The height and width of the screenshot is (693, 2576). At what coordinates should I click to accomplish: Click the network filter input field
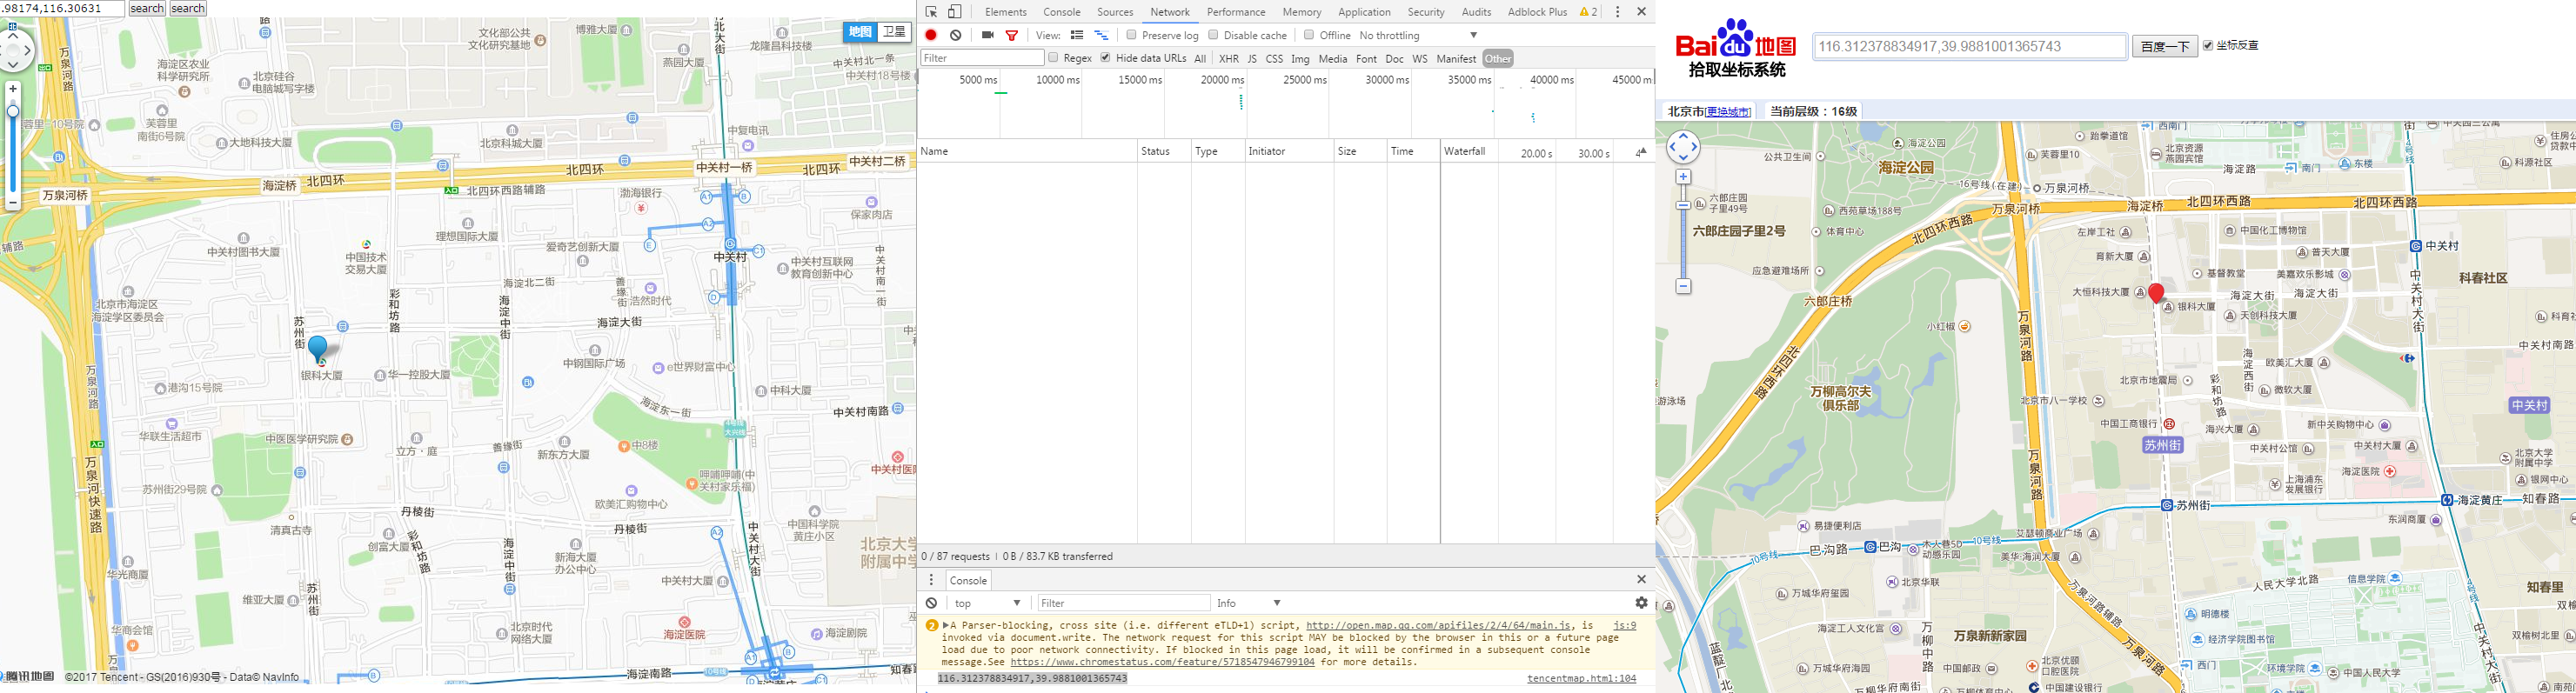click(982, 58)
